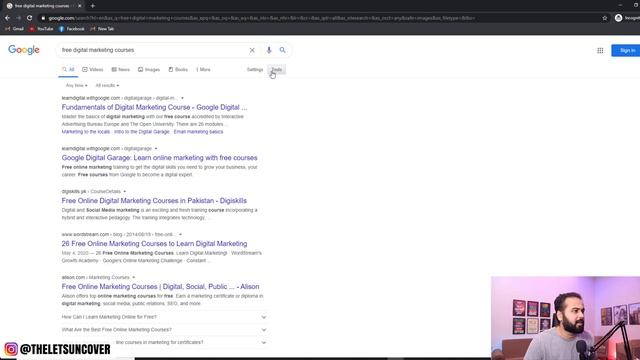Viewport: 640px width, 360px height.
Task: Open options arrow for Digital Garage URL
Action: (x=156, y=149)
